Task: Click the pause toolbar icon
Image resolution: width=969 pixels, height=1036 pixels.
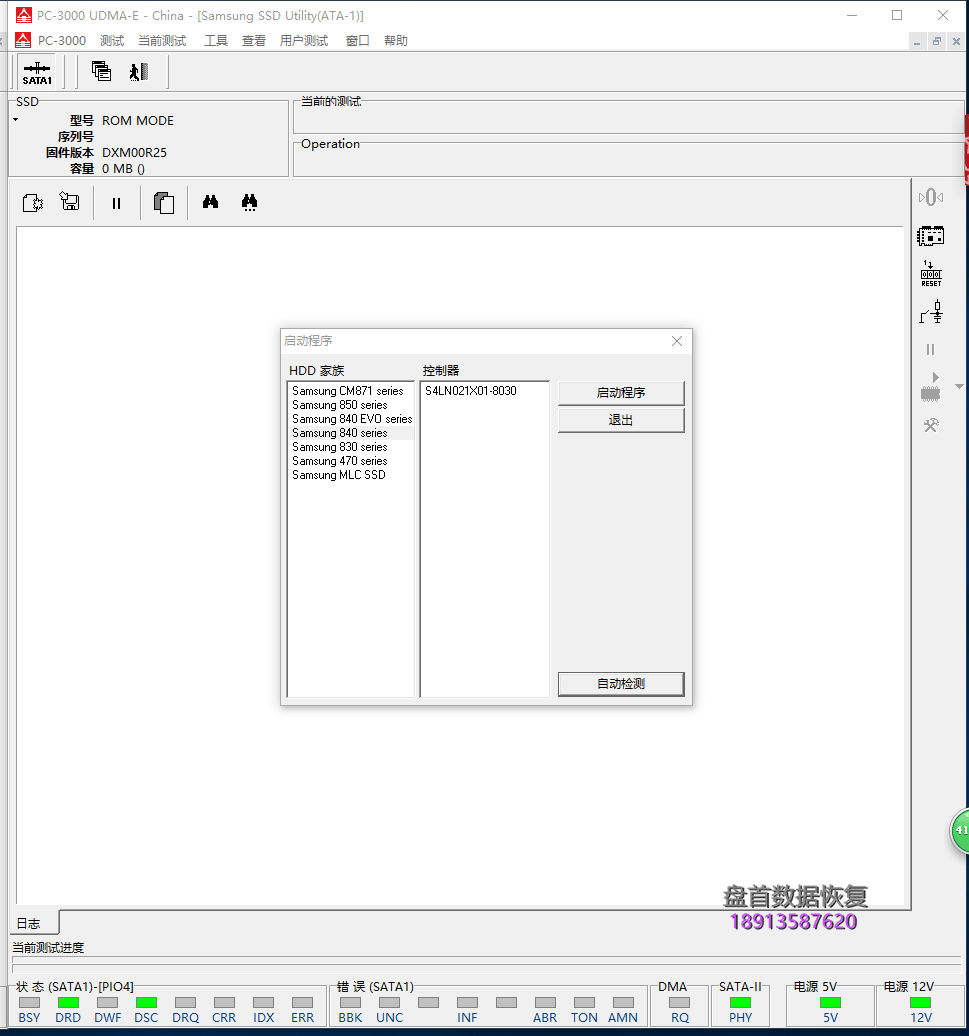Action: 116,204
